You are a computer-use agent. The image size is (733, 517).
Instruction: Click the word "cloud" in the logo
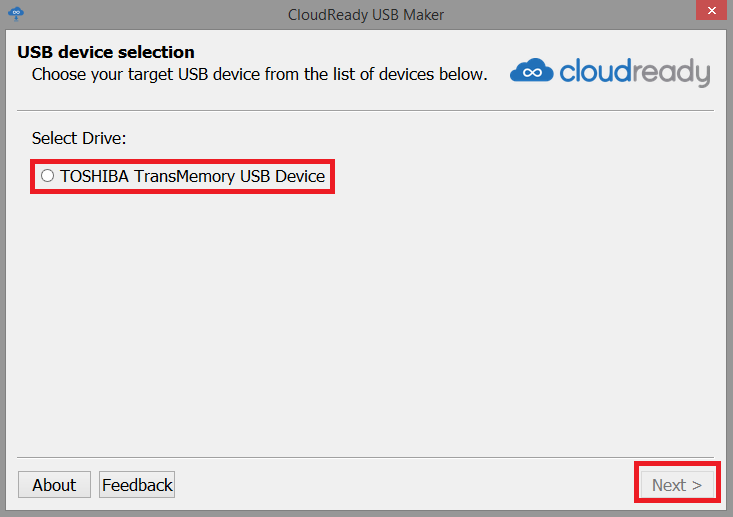595,72
